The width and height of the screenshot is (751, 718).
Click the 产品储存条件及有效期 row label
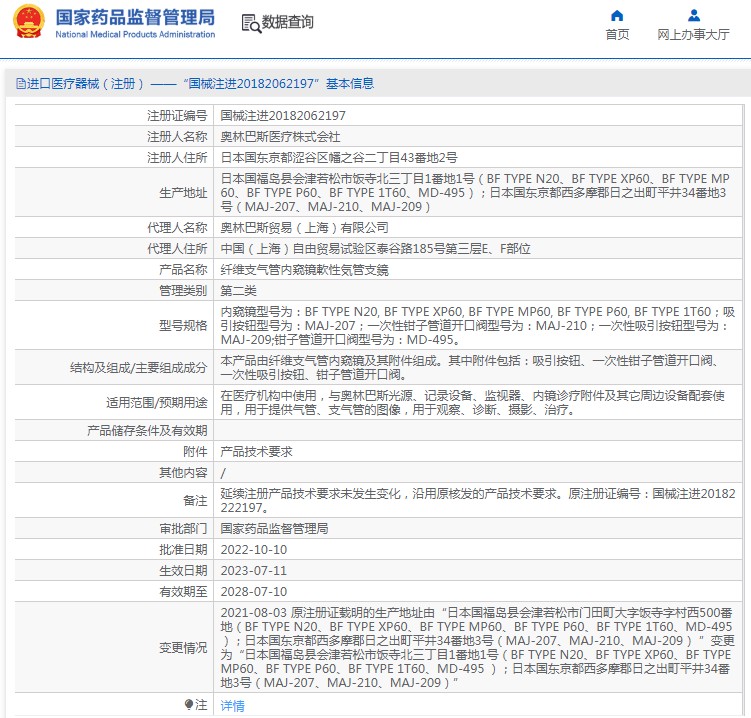pos(147,431)
